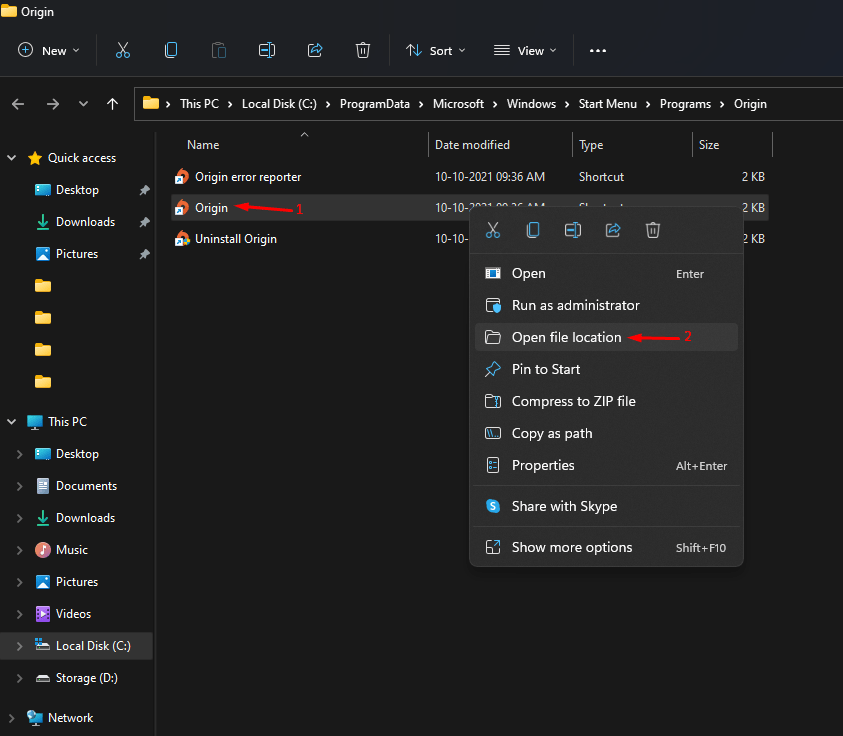Viewport: 843px width, 736px height.
Task: Click Start Menu in the address breadcrumb
Action: [608, 104]
